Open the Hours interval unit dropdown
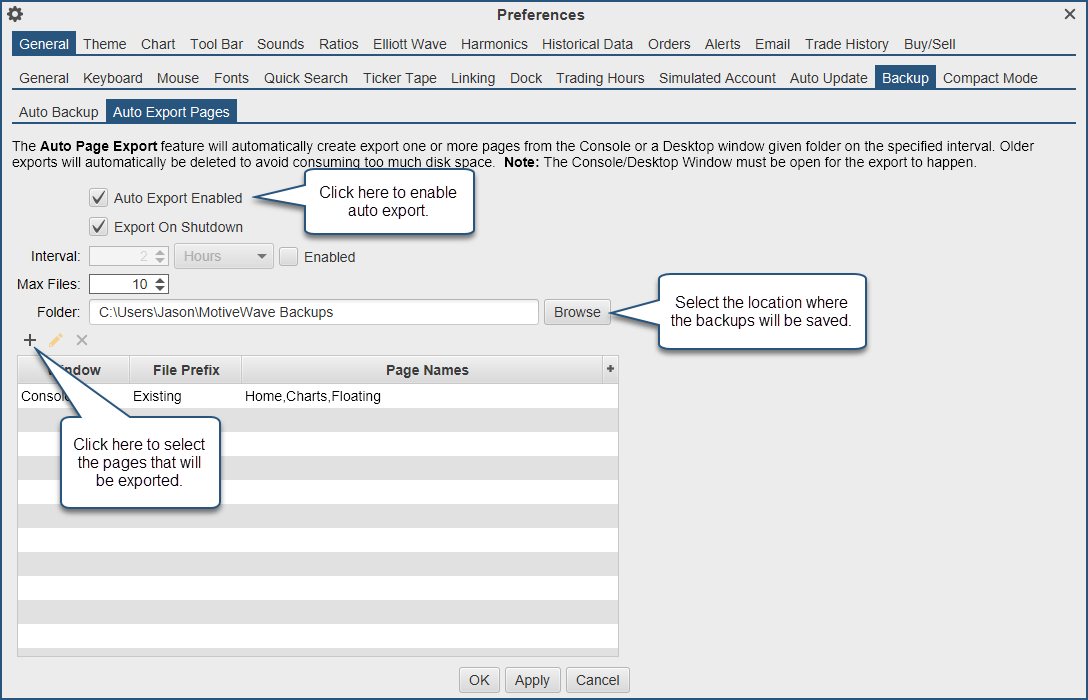The width and height of the screenshot is (1088, 700). (223, 257)
